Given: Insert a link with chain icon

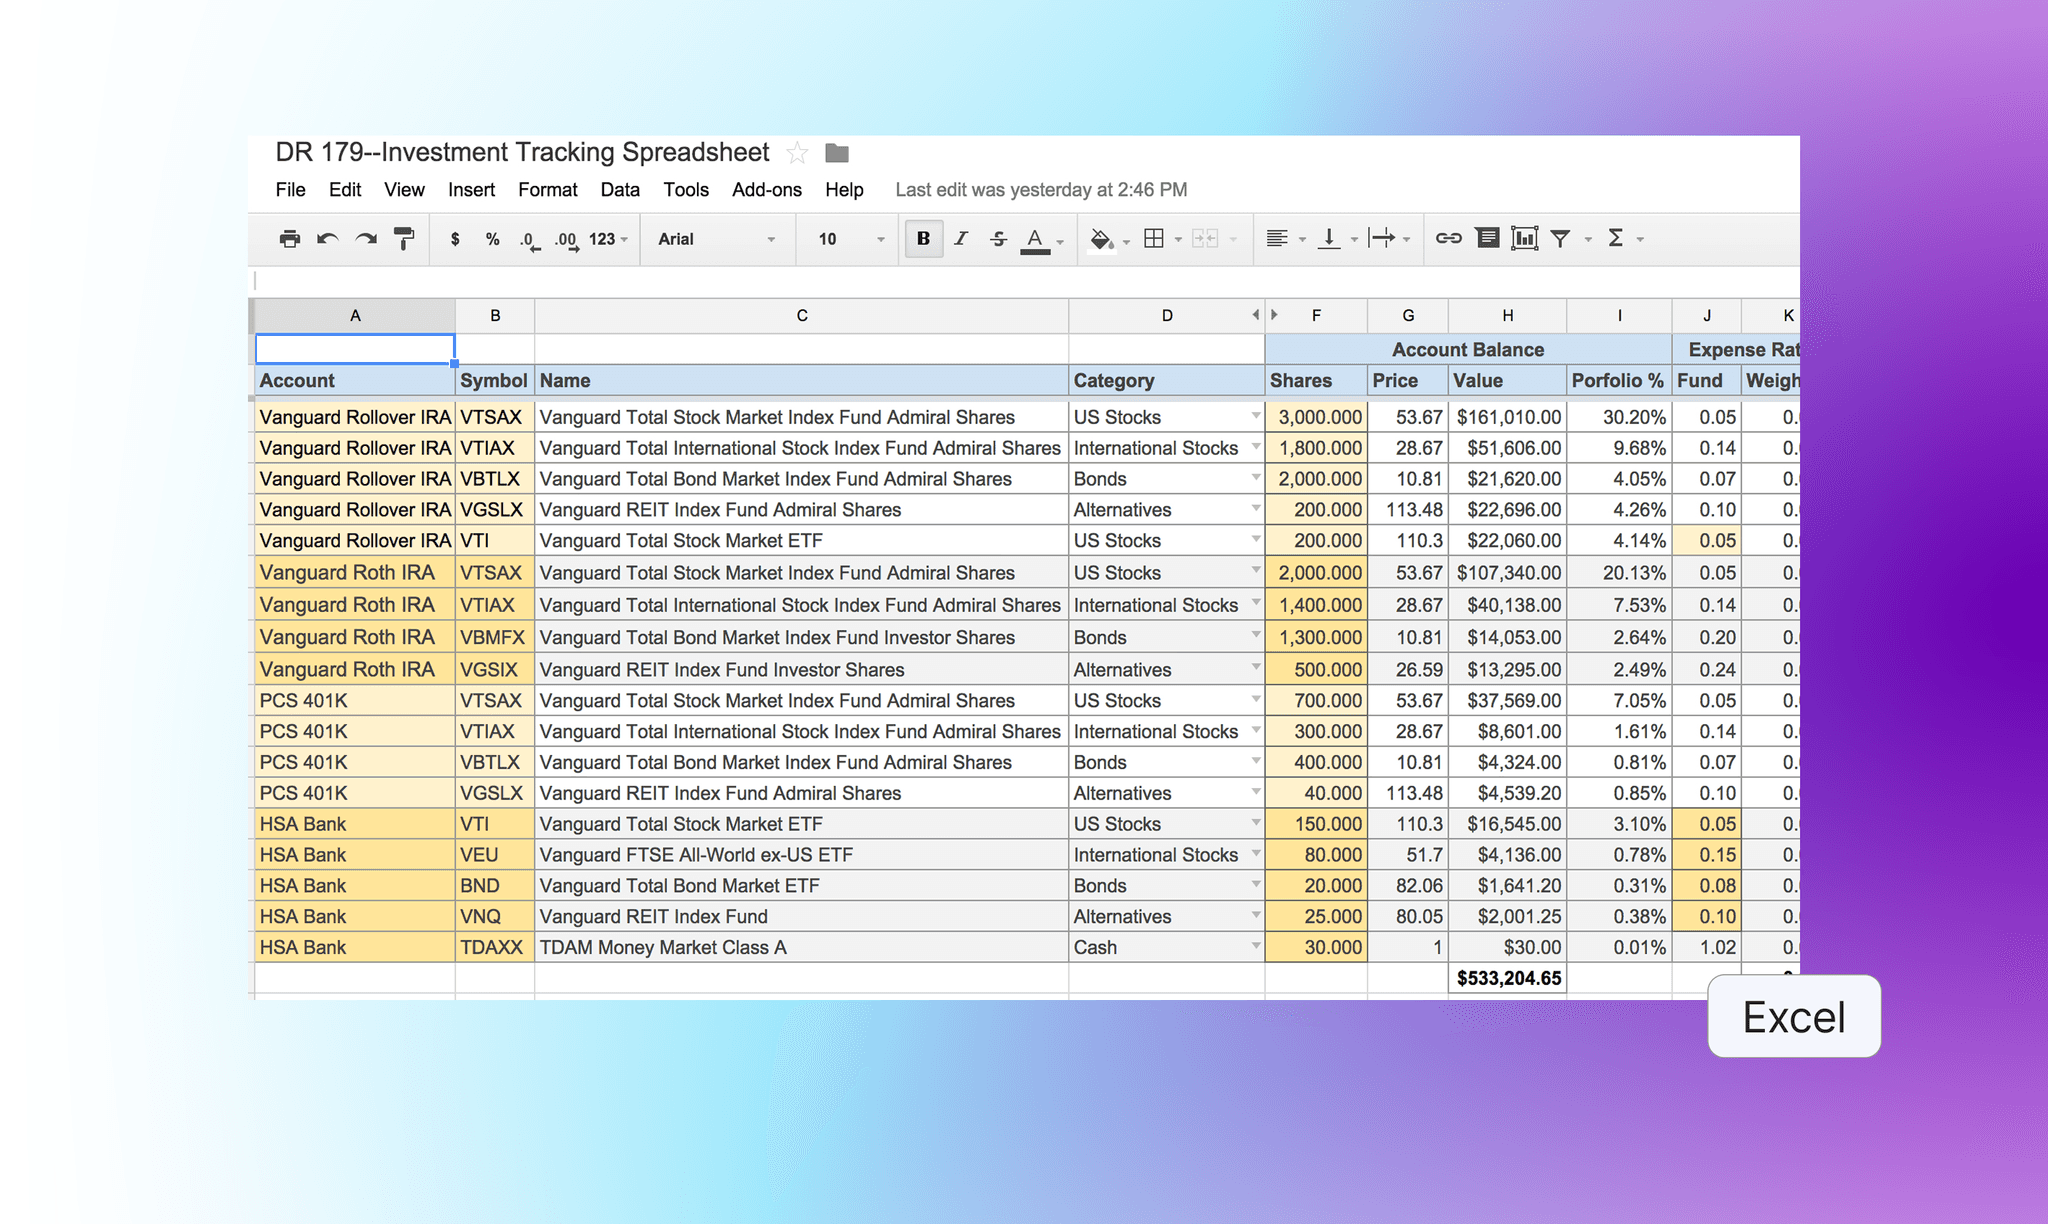Looking at the screenshot, I should [x=1448, y=238].
